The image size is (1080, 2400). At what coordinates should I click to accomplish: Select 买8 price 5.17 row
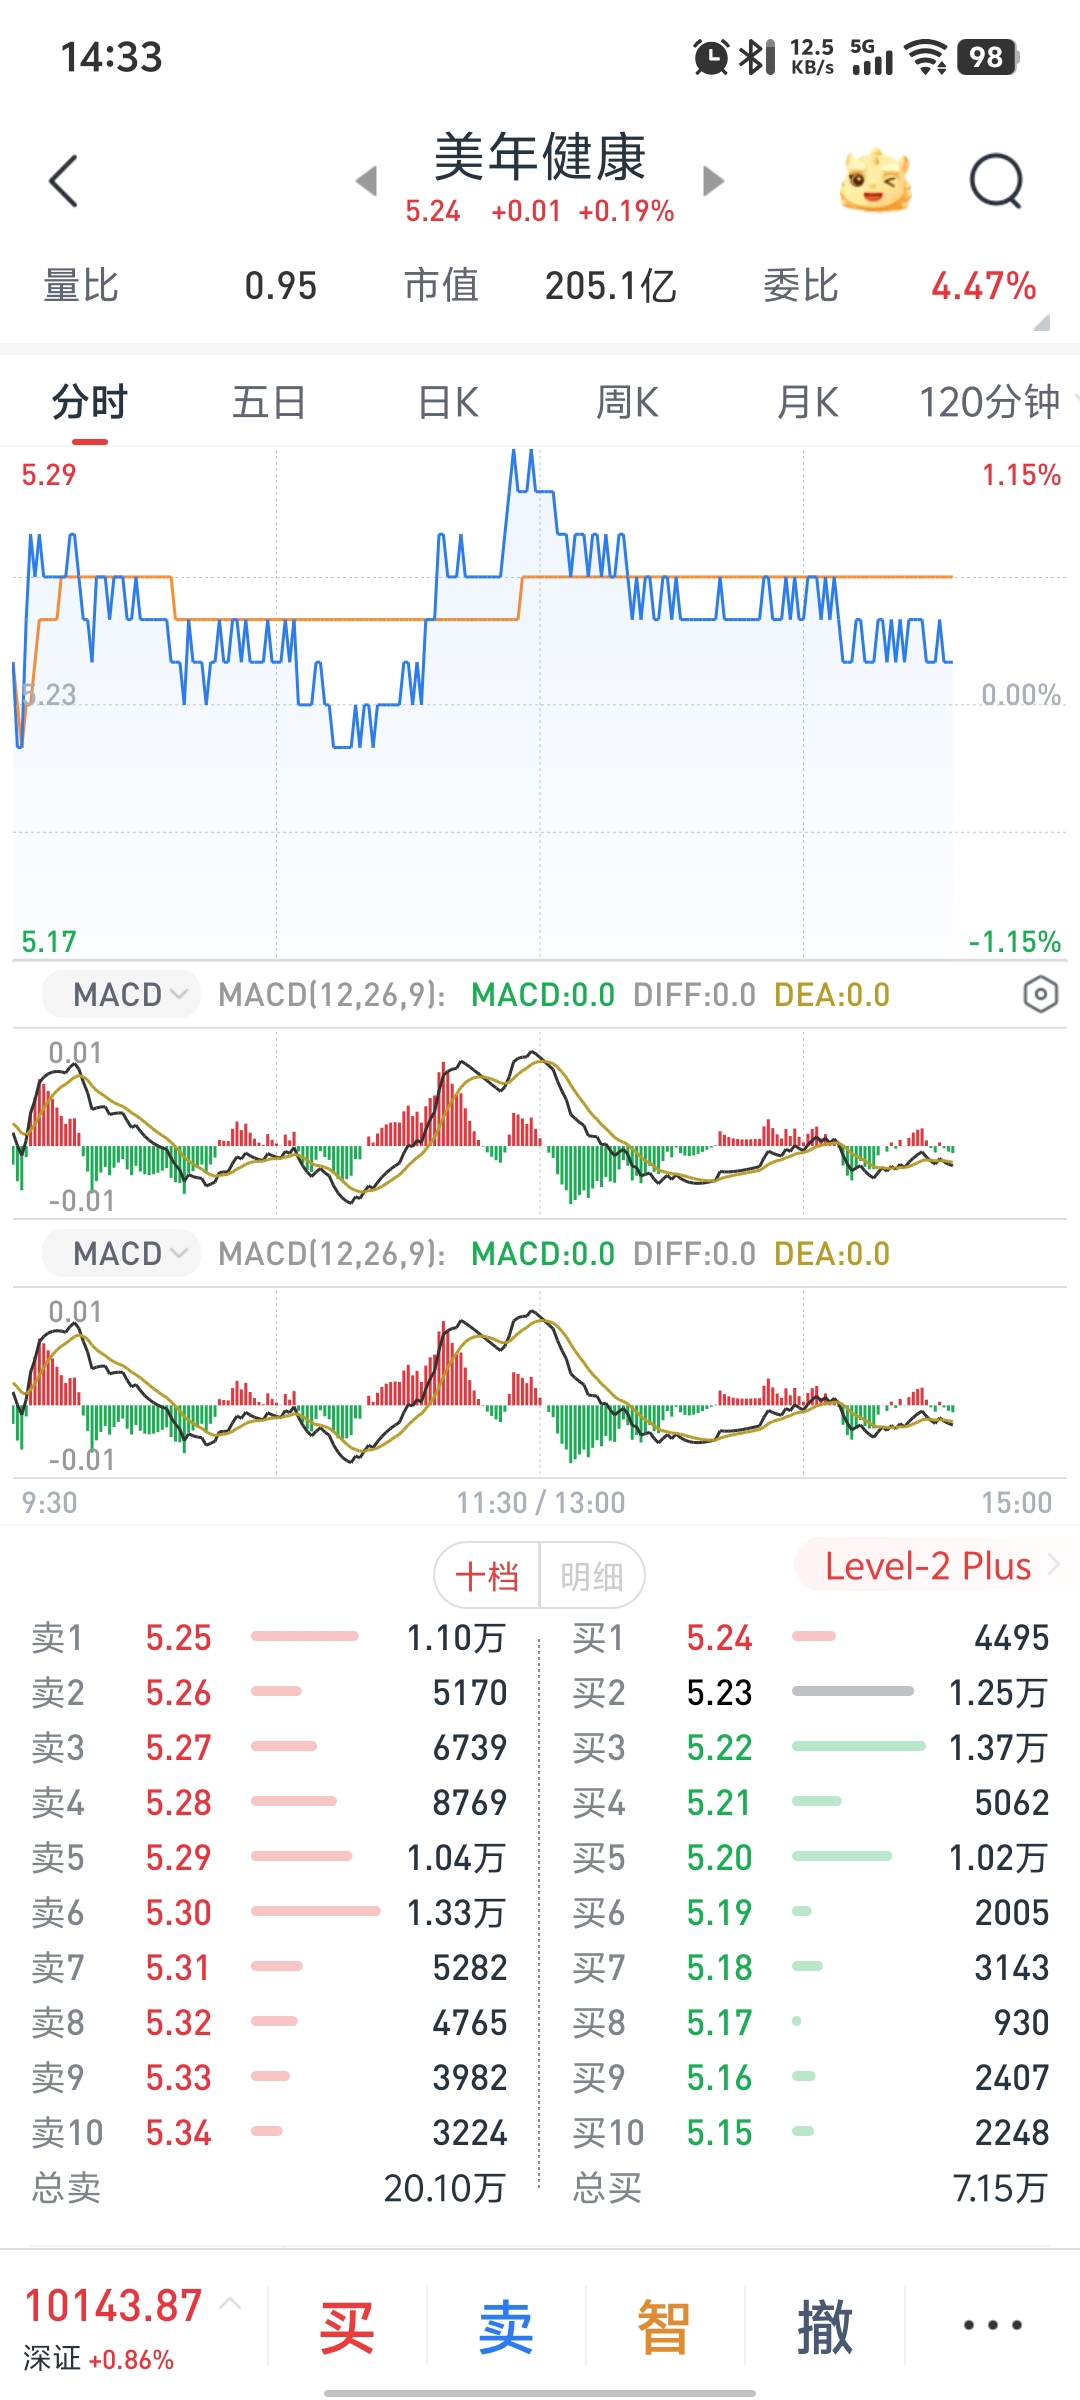tap(810, 2022)
